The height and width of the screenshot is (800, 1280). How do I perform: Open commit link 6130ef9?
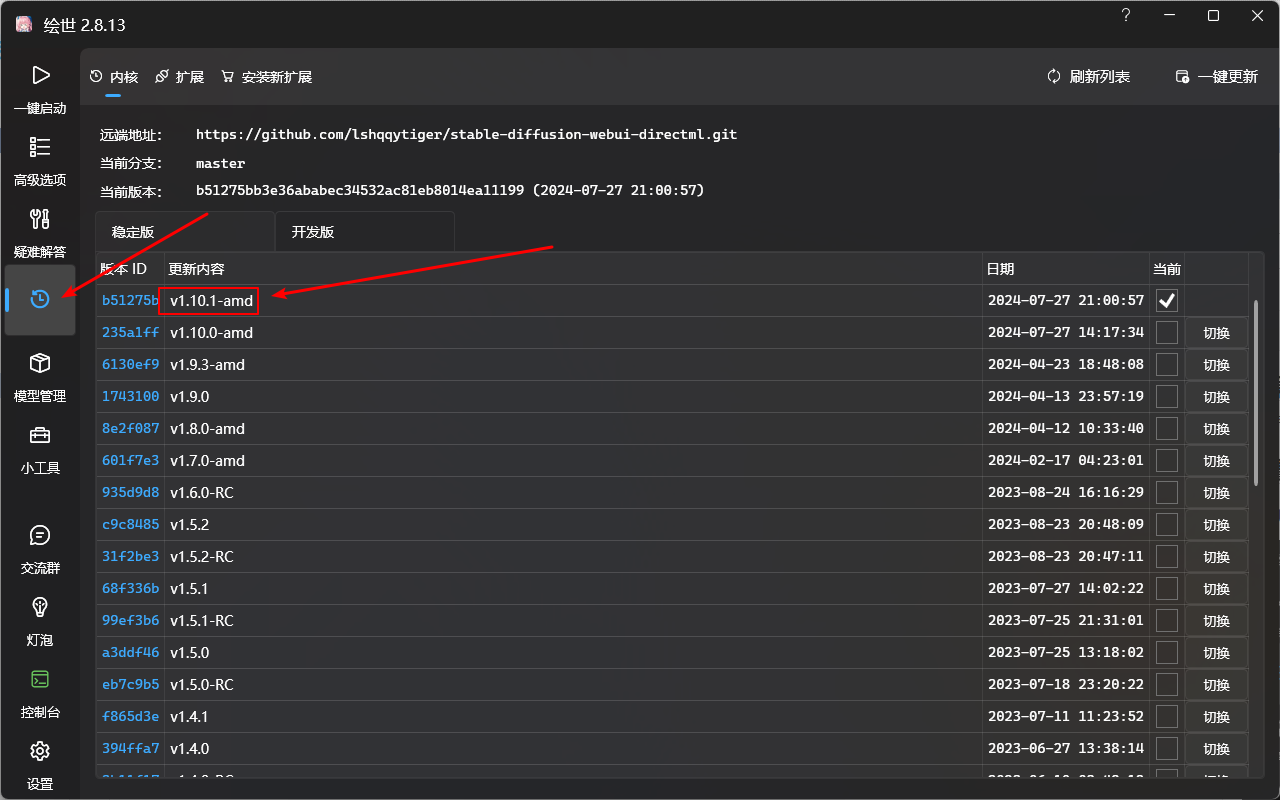(x=130, y=364)
